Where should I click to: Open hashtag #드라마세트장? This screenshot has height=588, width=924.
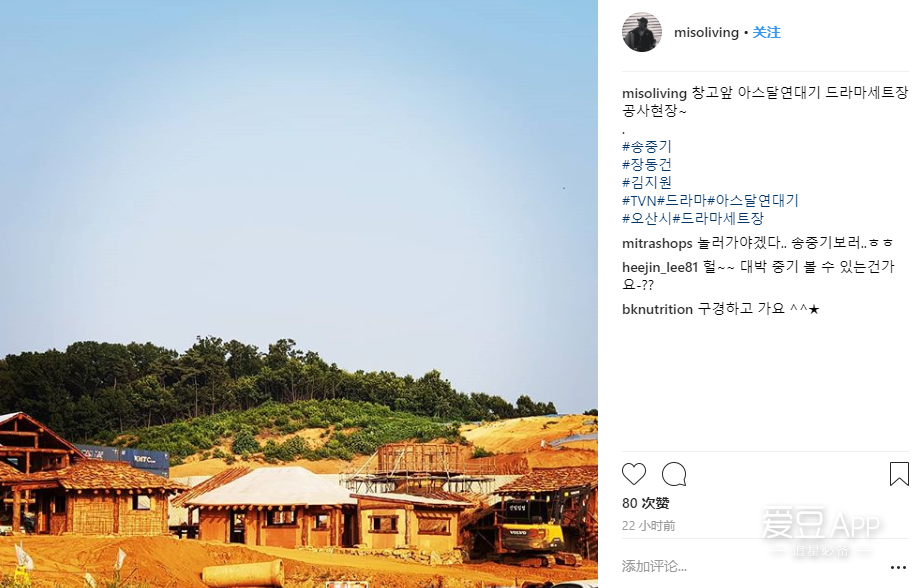pos(718,219)
